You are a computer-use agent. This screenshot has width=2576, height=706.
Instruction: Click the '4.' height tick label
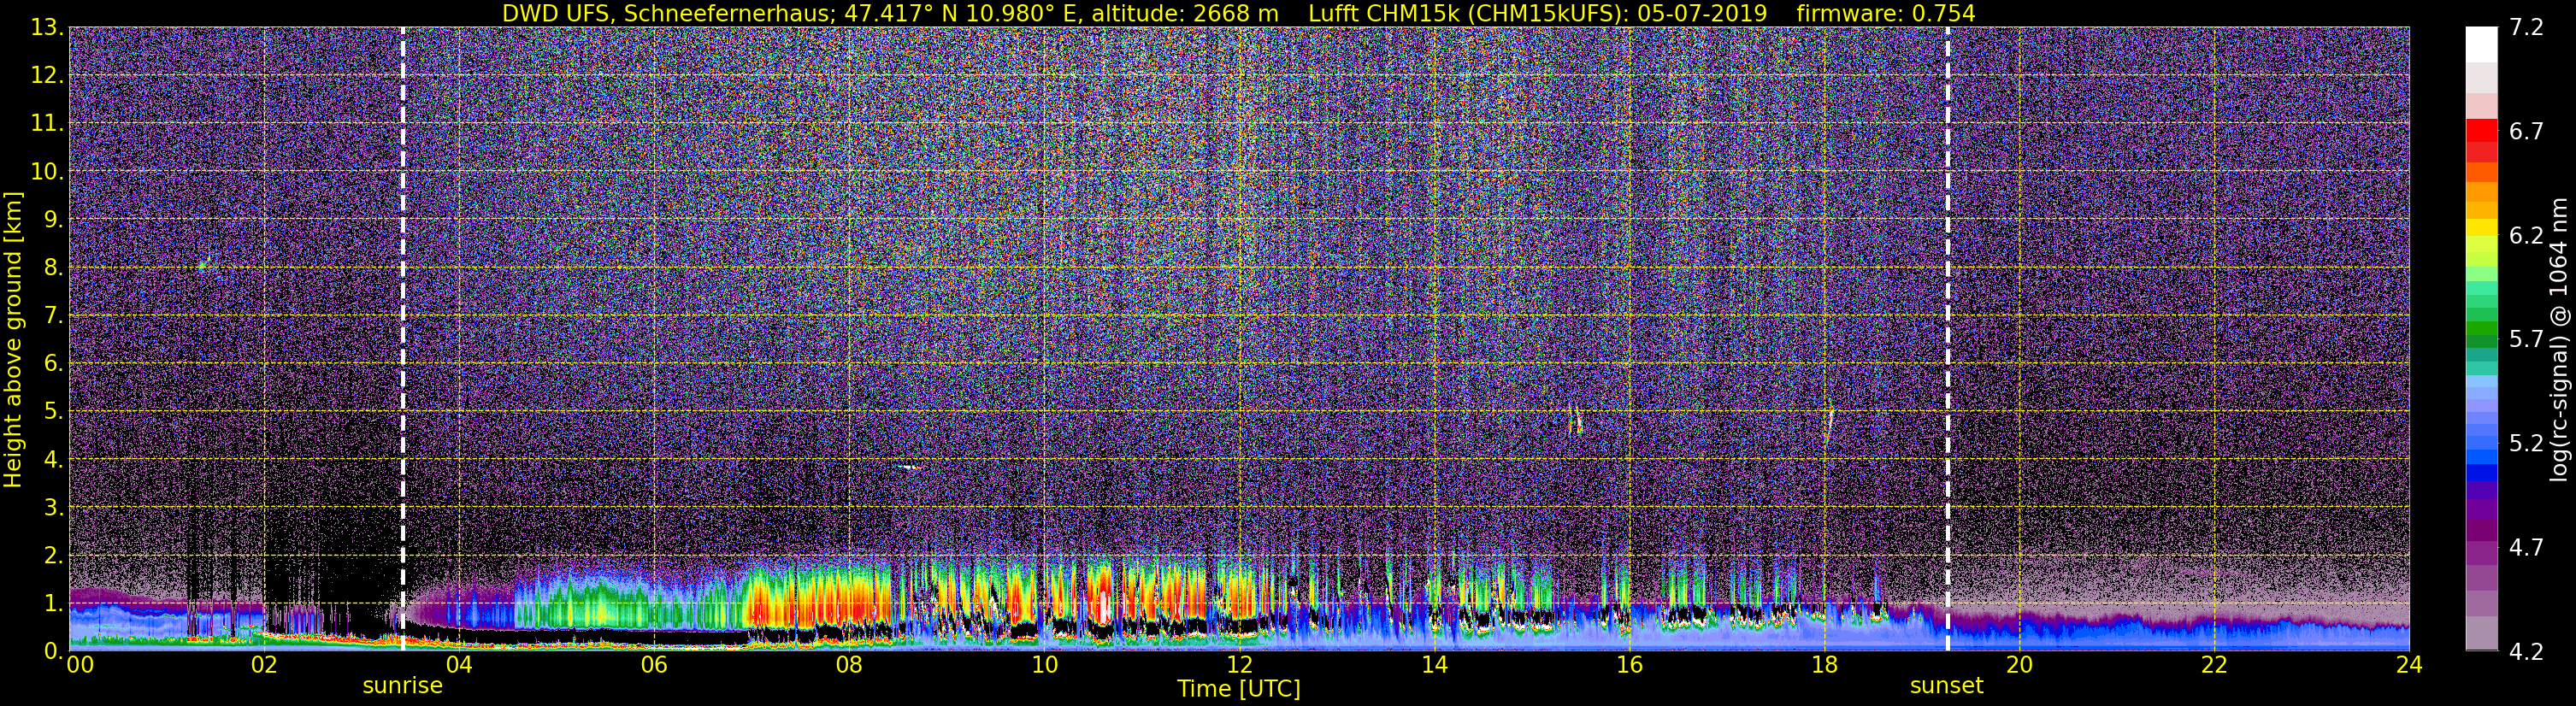click(x=54, y=460)
